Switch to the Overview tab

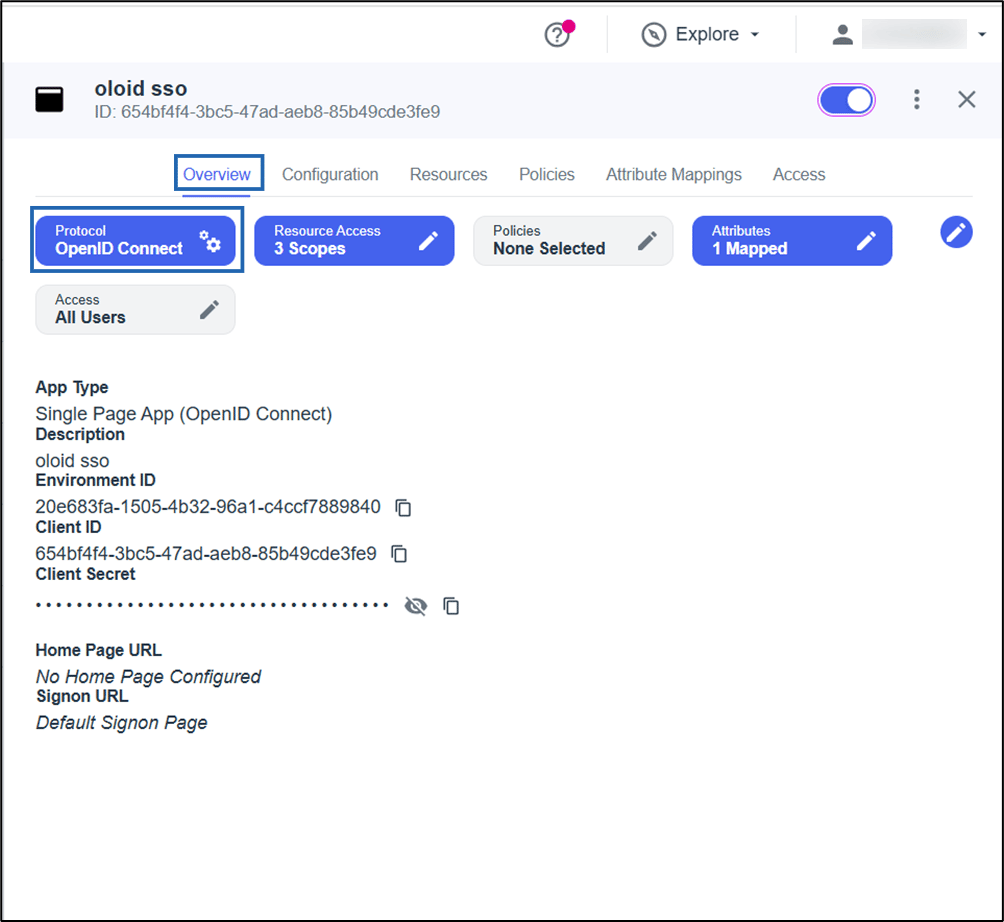pyautogui.click(x=216, y=174)
